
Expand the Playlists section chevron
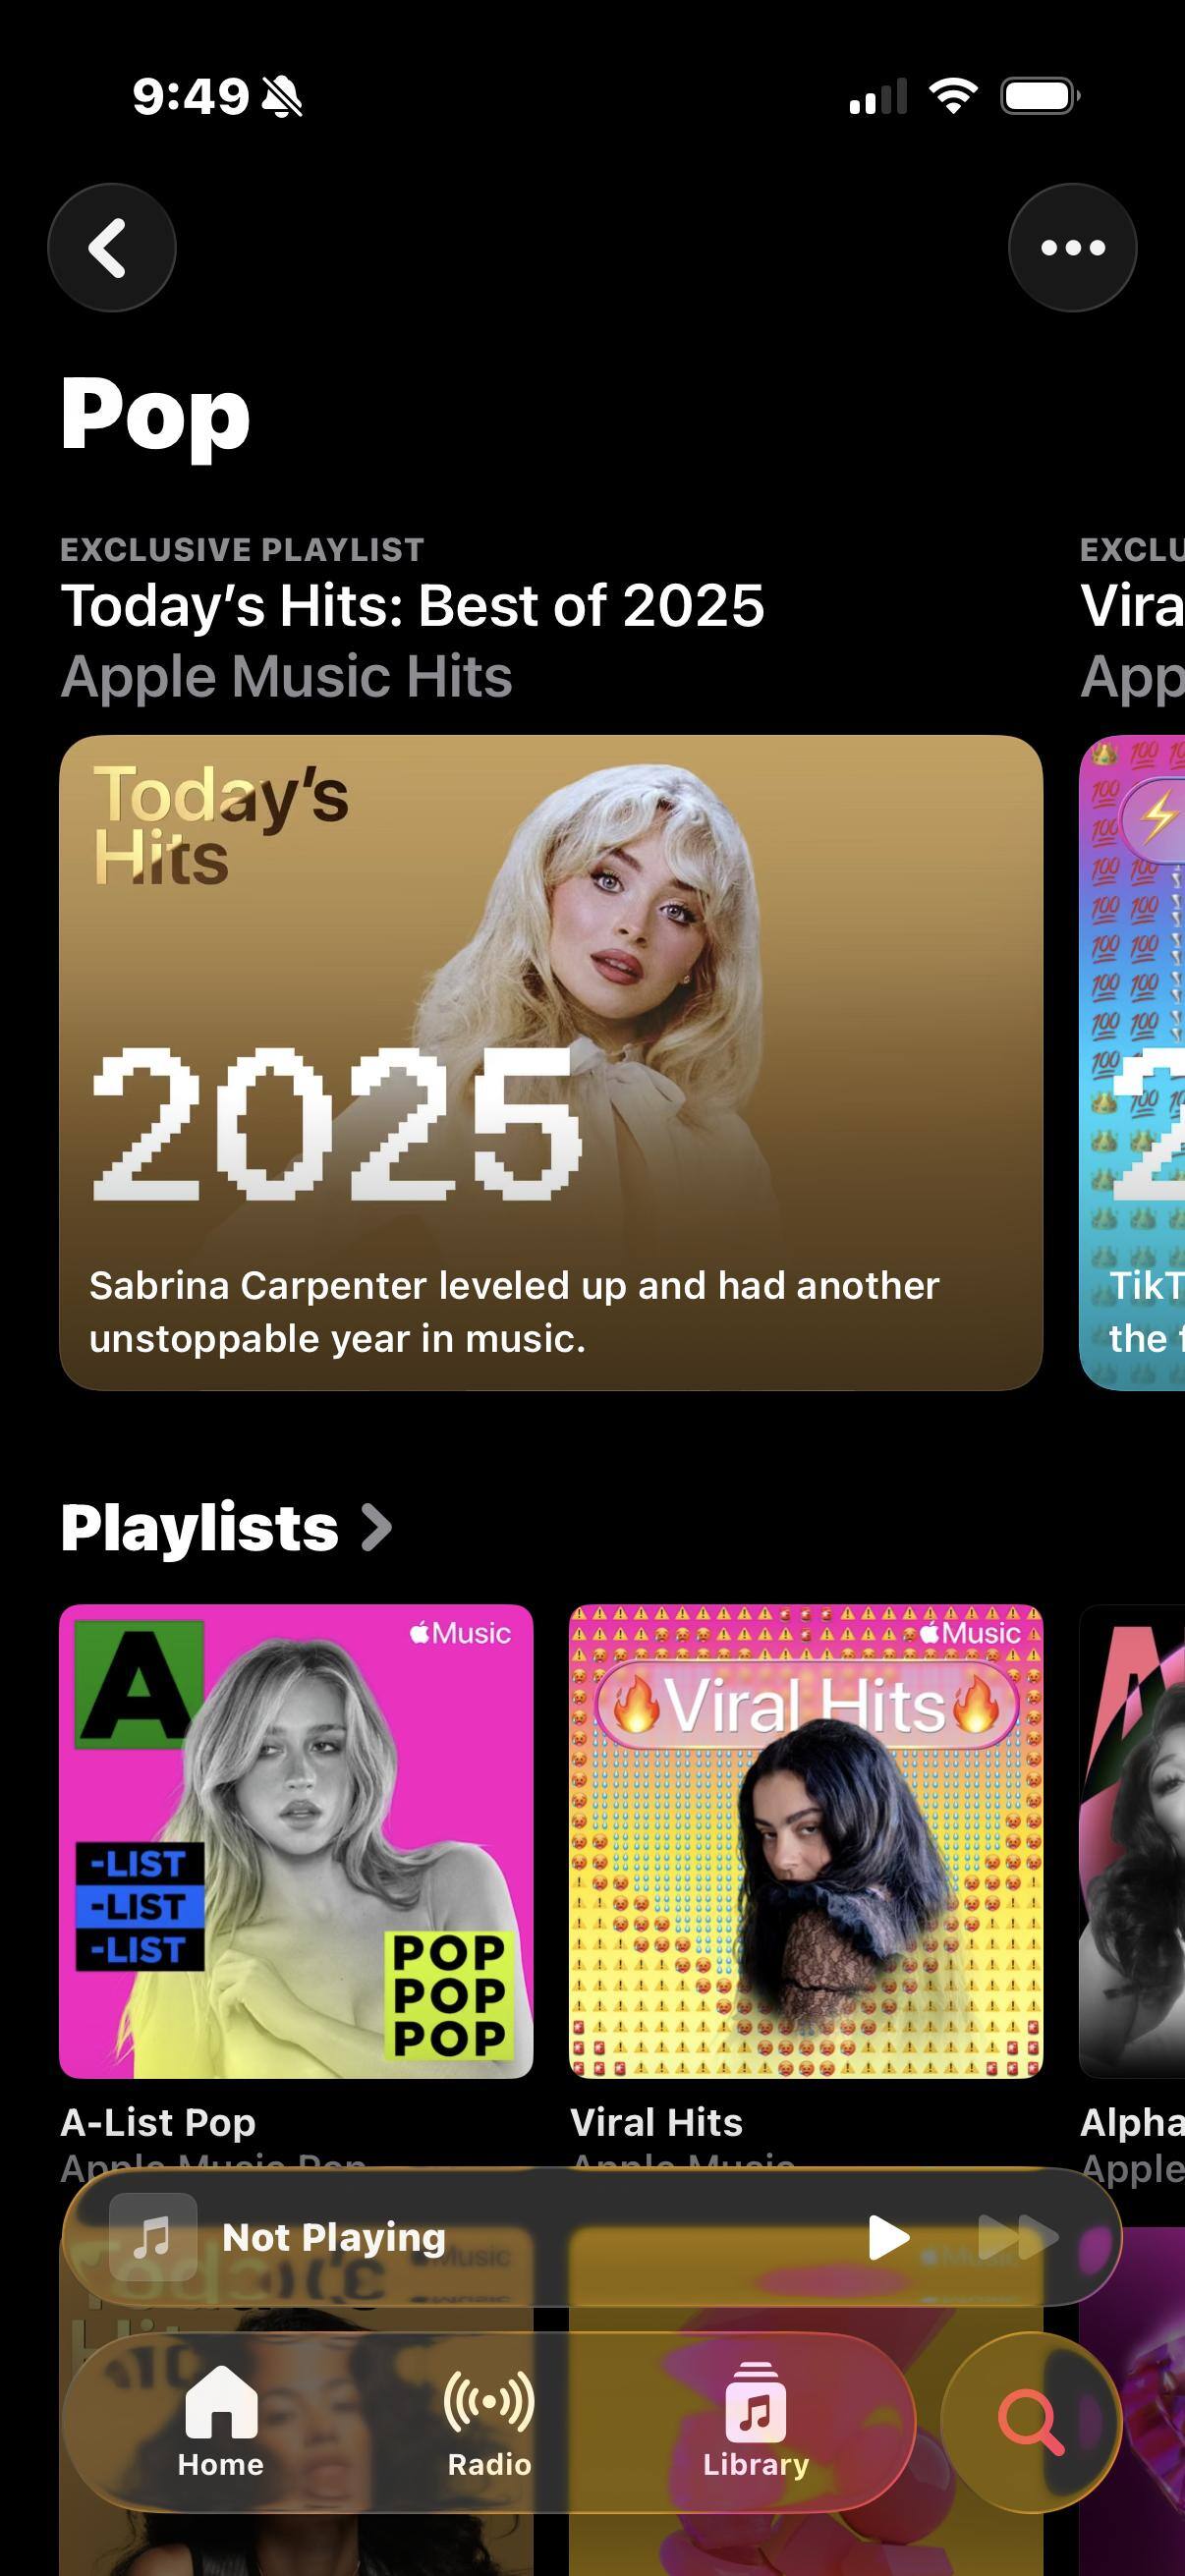point(376,1527)
